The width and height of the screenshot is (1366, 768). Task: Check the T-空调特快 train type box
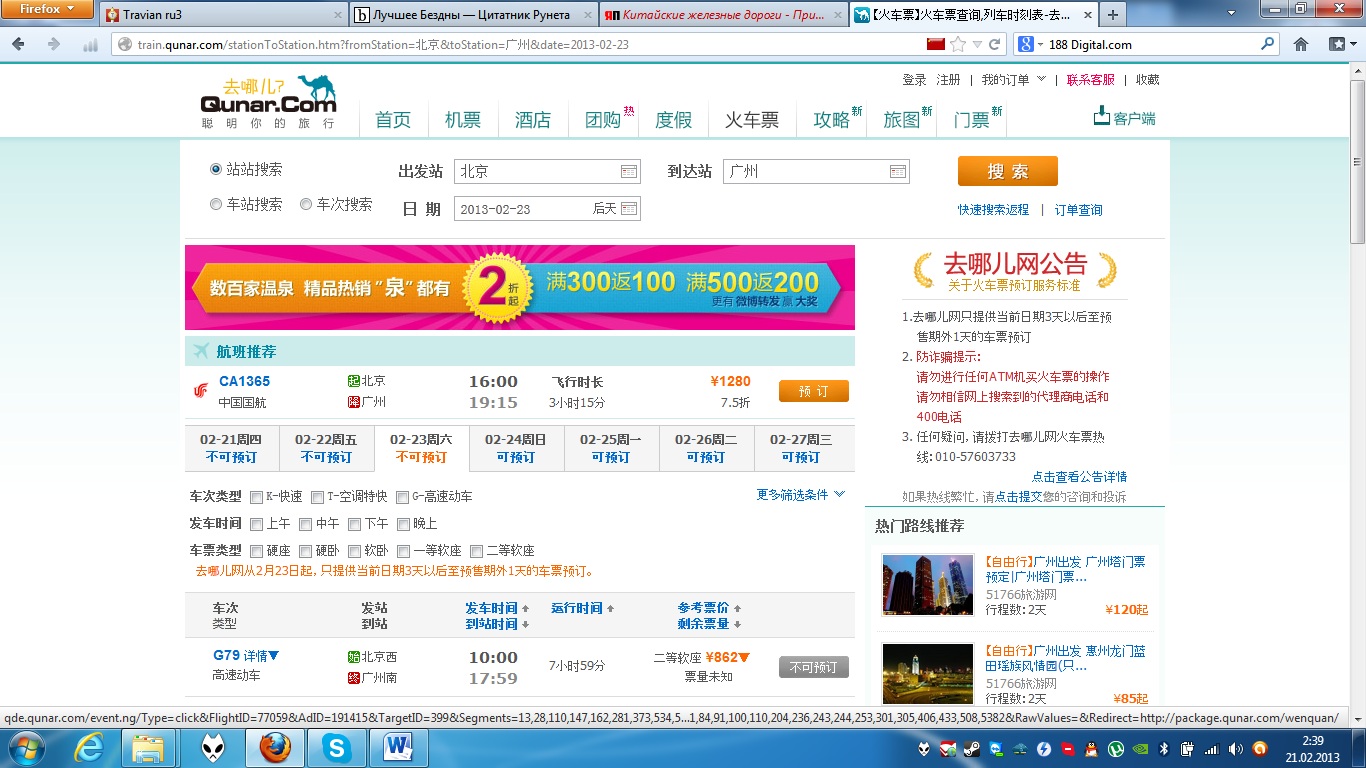tap(317, 497)
